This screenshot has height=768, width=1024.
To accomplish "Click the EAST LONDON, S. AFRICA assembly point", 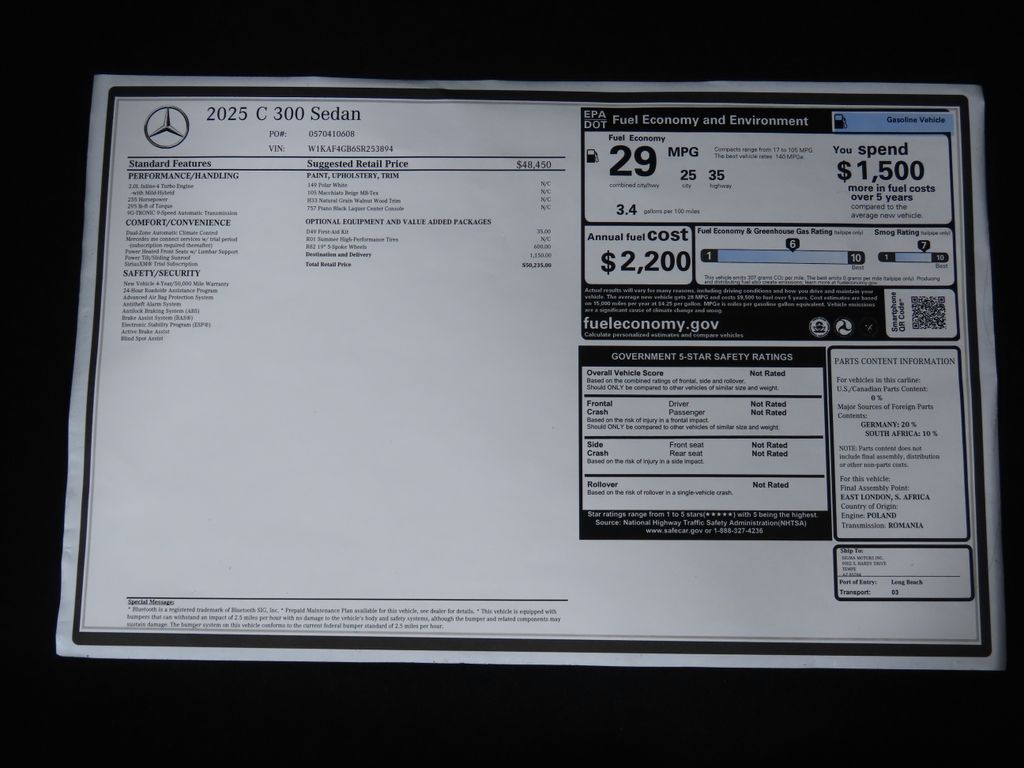I will [885, 497].
